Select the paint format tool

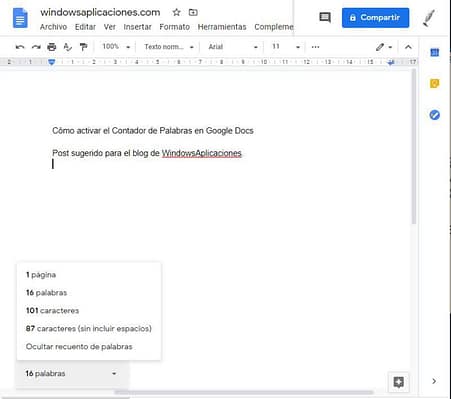83,47
